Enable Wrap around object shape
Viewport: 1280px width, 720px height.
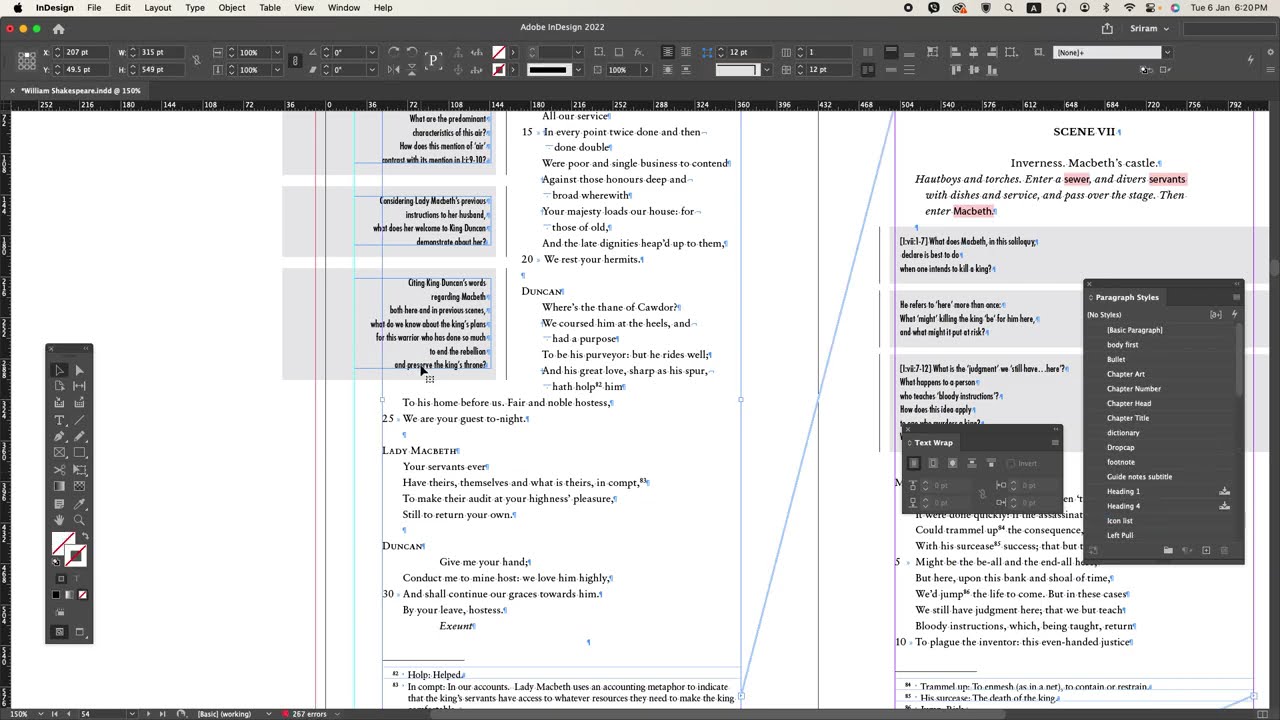pos(952,463)
